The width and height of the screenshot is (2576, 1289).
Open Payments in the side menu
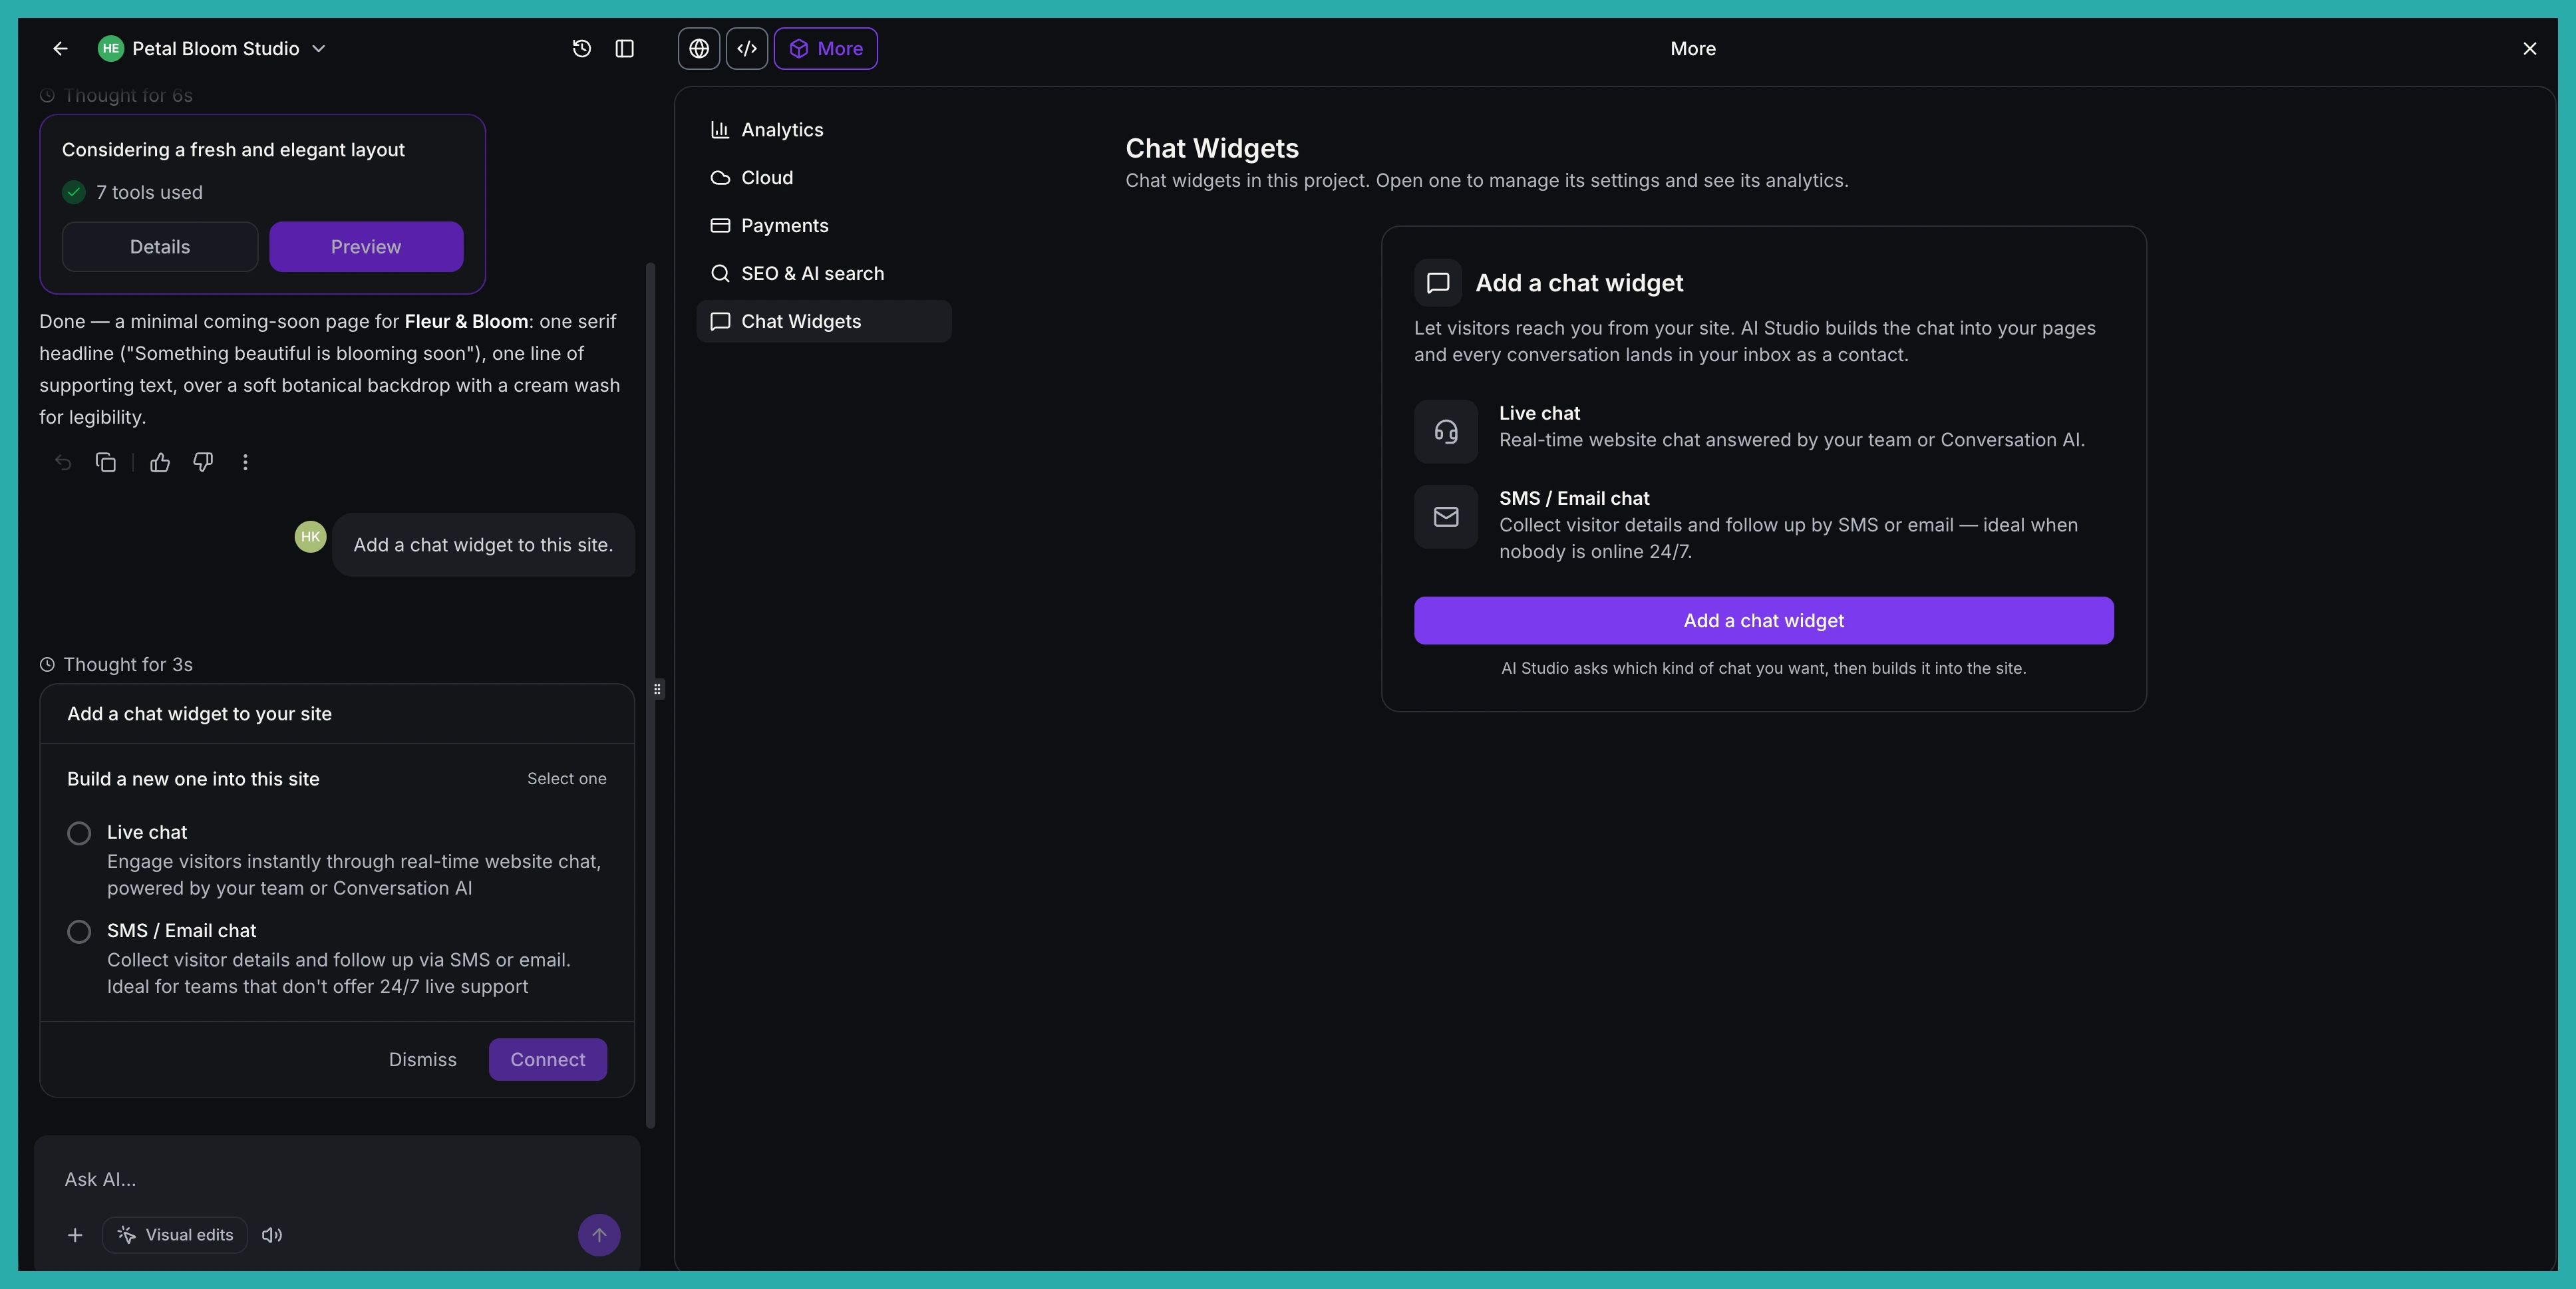pyautogui.click(x=824, y=226)
